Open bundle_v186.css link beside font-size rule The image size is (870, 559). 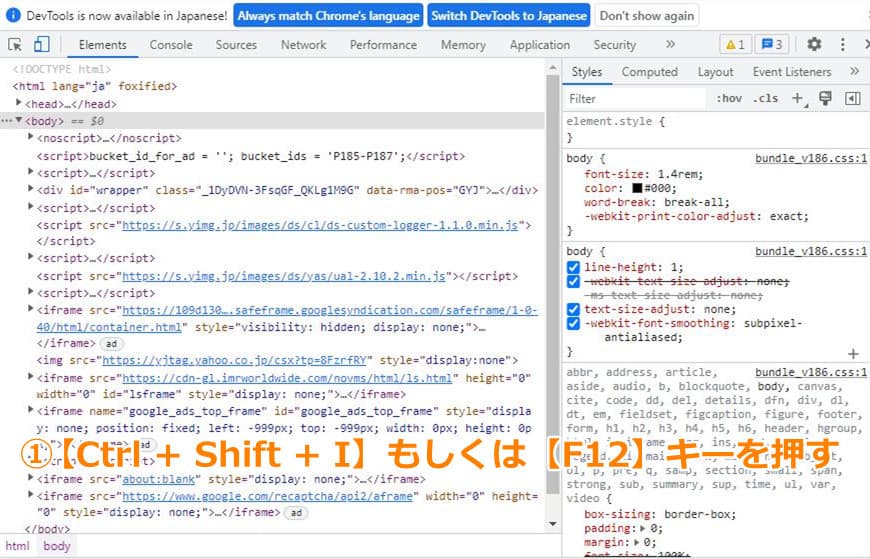click(x=810, y=158)
